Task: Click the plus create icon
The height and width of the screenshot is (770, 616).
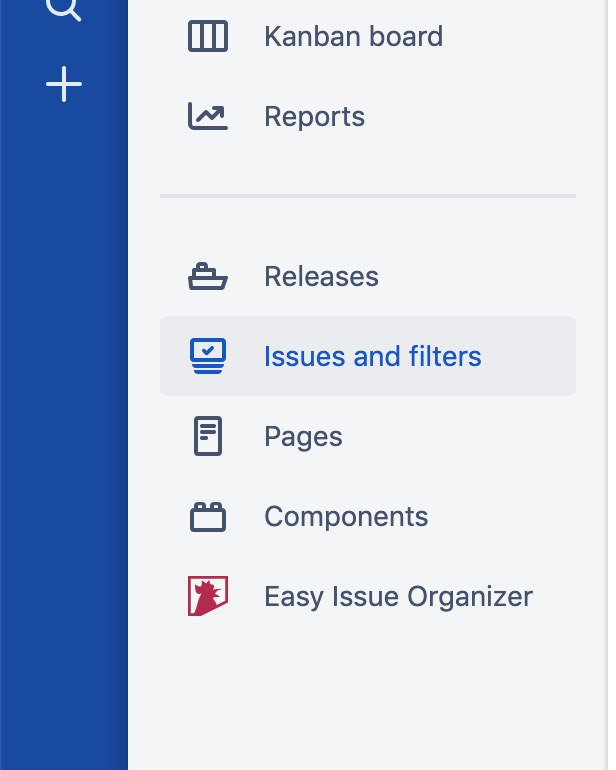Action: pyautogui.click(x=64, y=84)
